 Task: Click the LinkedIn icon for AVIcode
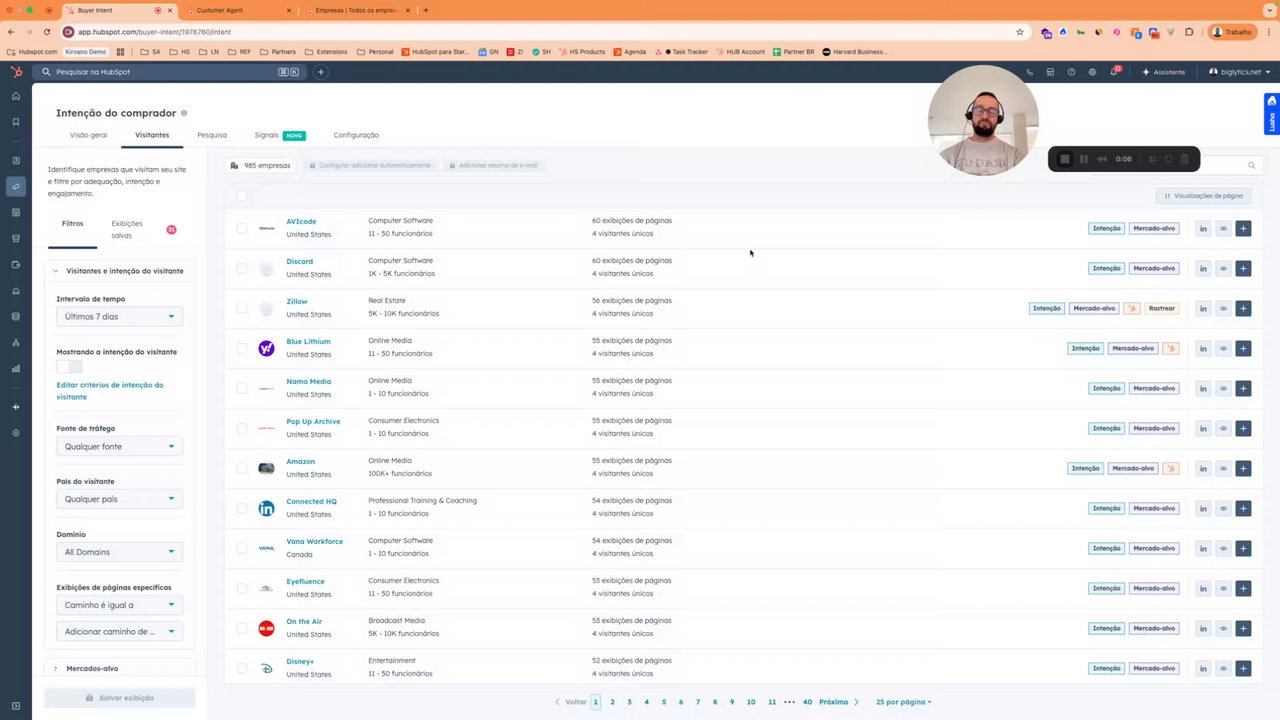tap(1203, 228)
